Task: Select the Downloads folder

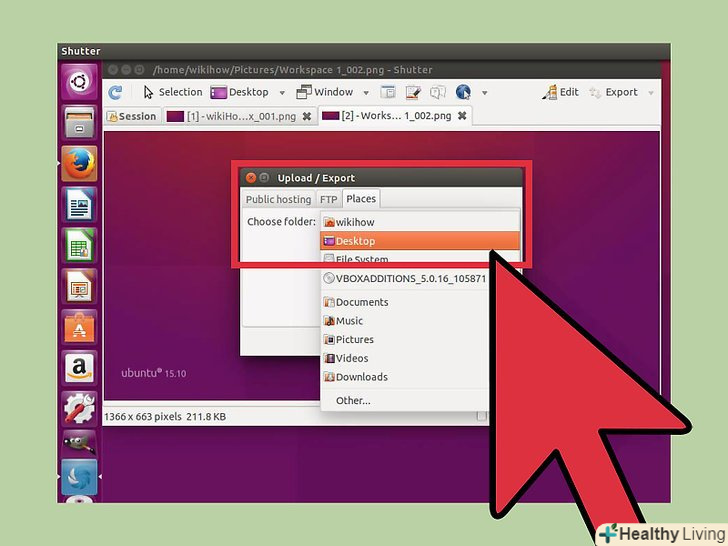Action: [x=405, y=377]
